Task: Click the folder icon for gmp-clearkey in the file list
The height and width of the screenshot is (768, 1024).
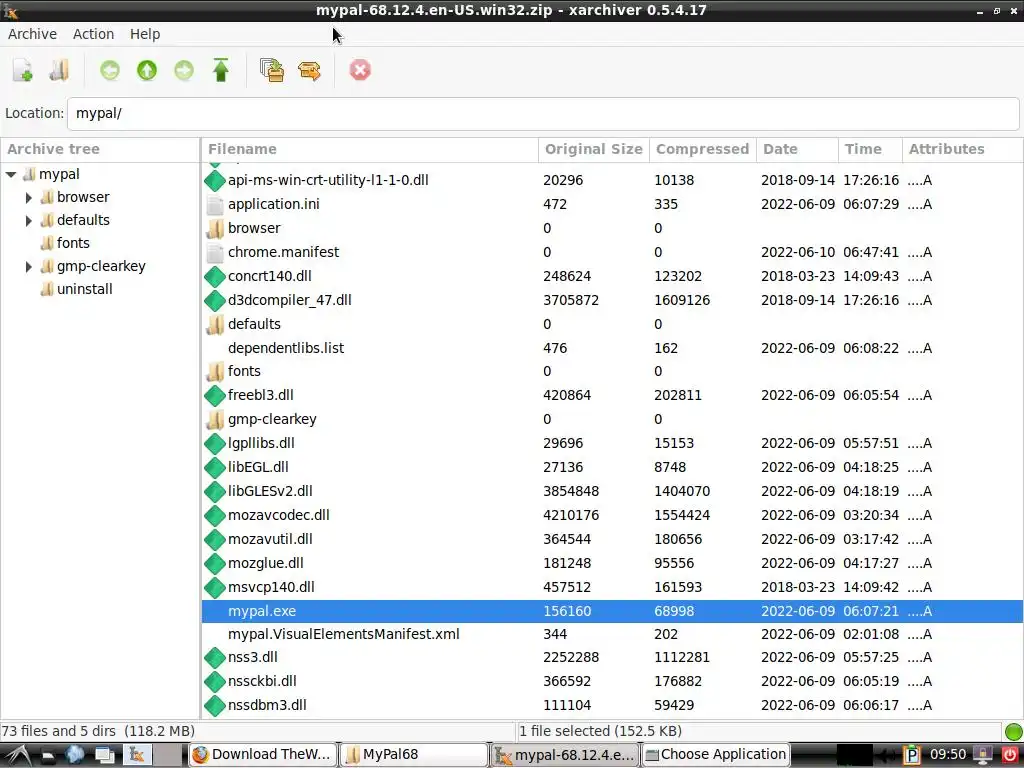Action: point(215,419)
